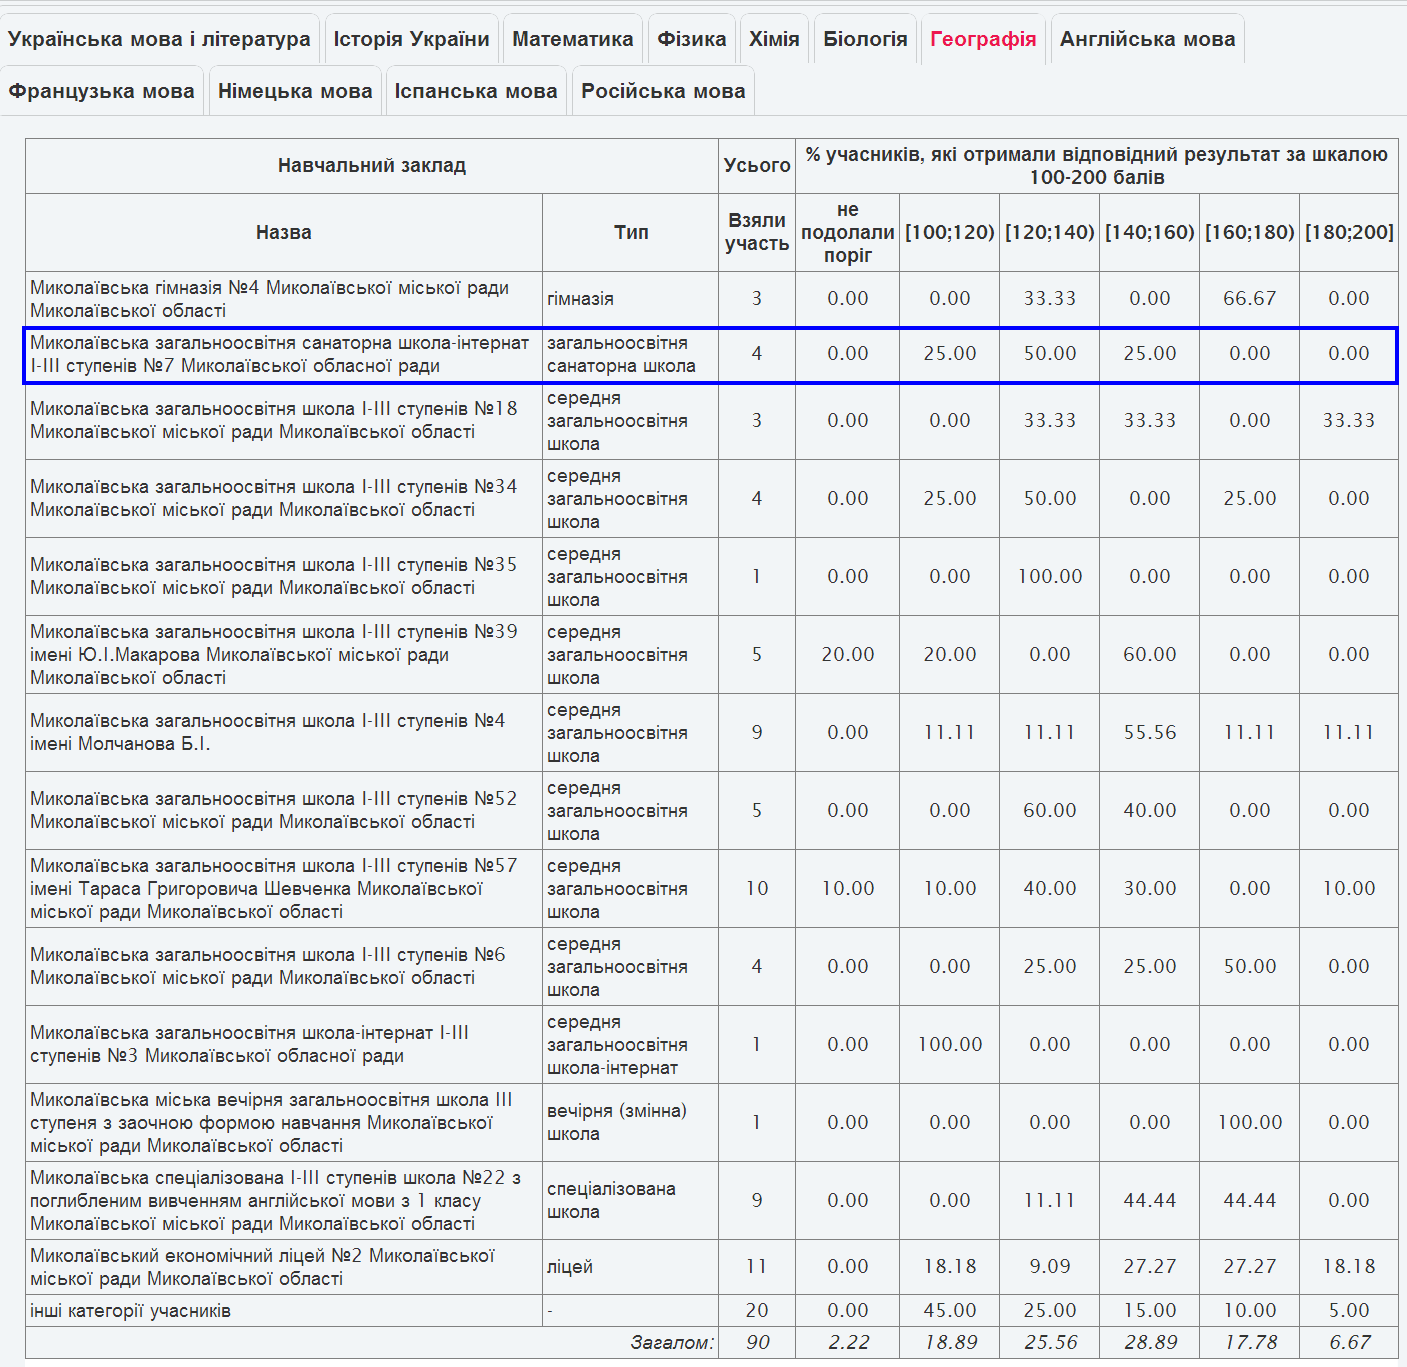Screen dimensions: 1407x1367
Task: Switch to the Історія України tab
Action: 411,39
